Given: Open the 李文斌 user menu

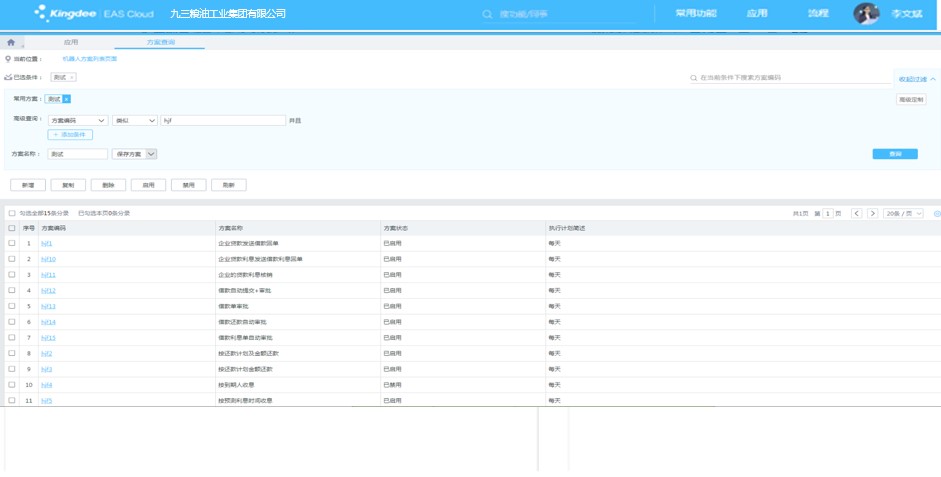Looking at the screenshot, I should pos(906,13).
